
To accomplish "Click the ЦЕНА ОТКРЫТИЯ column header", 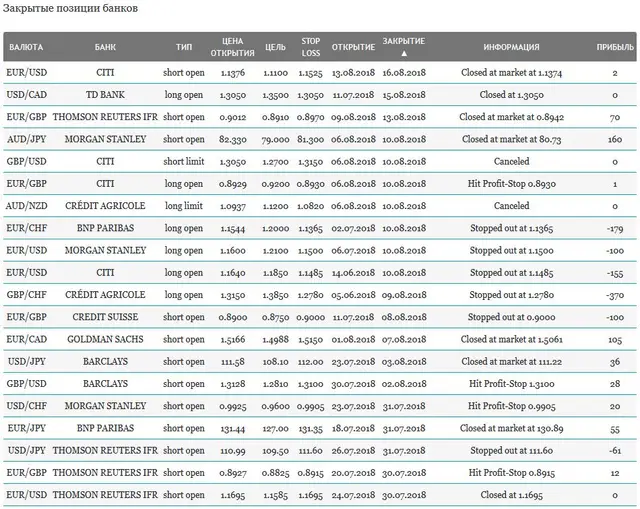I will click(x=233, y=47).
